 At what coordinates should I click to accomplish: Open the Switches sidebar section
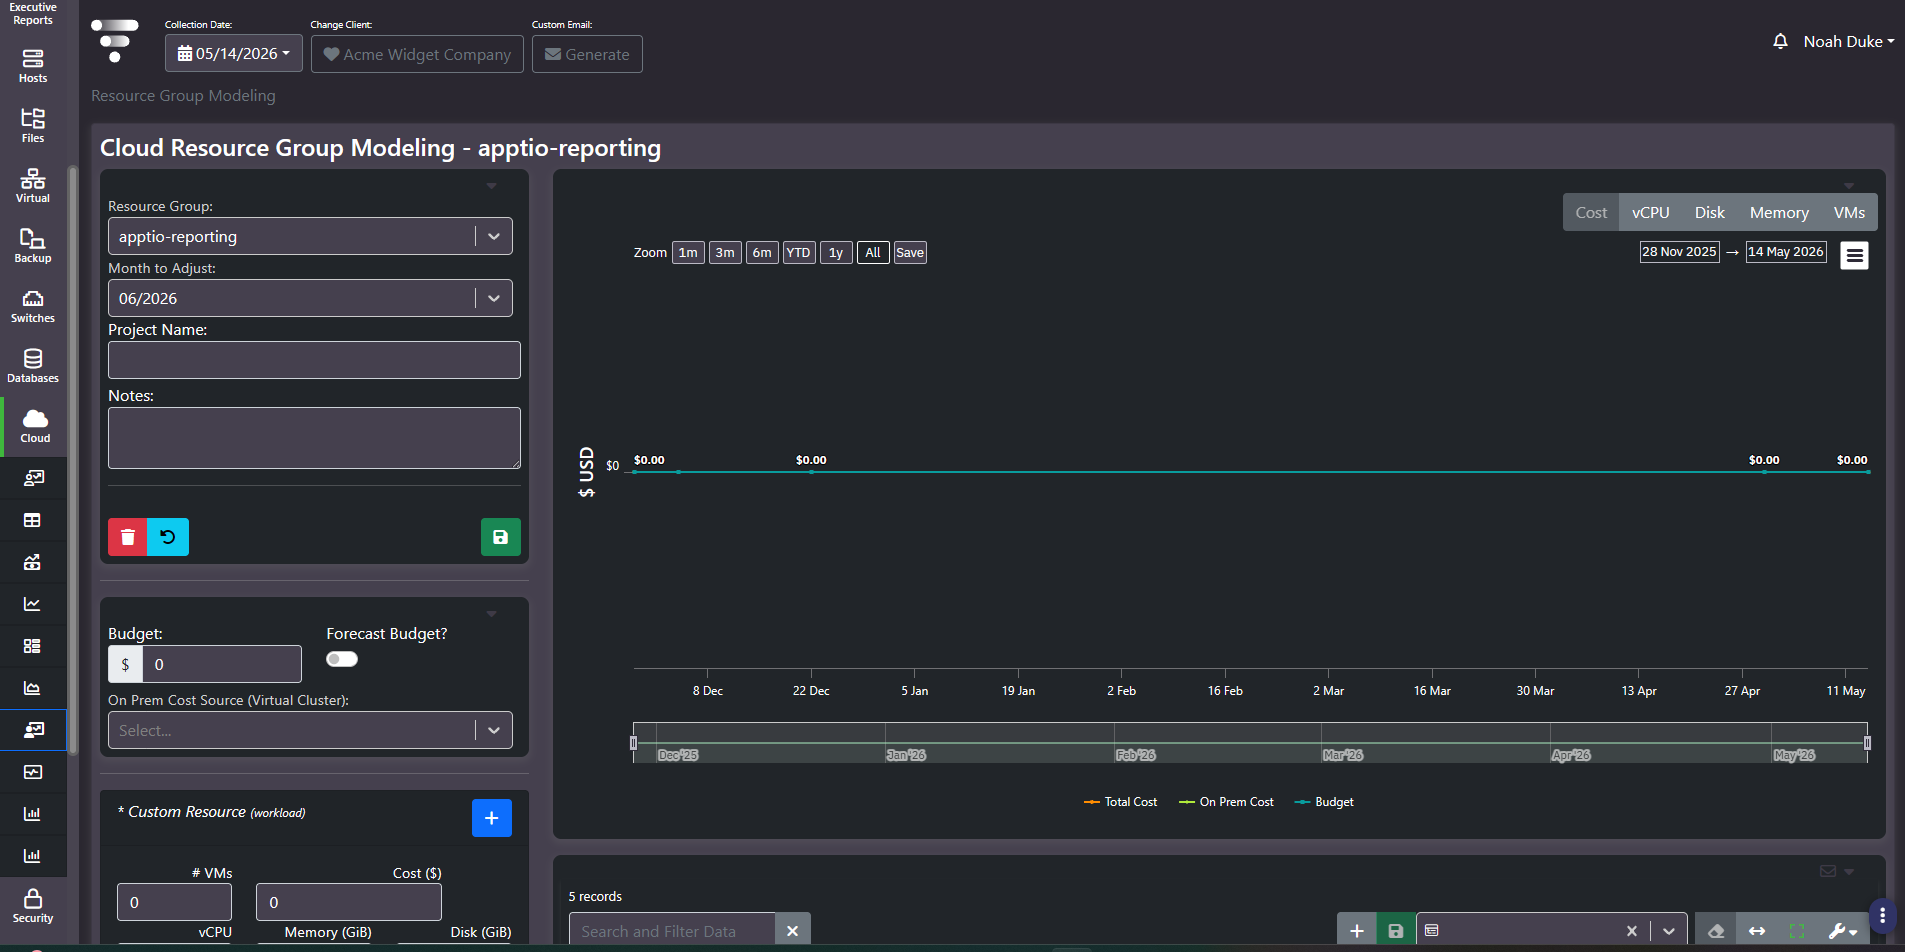(x=33, y=306)
